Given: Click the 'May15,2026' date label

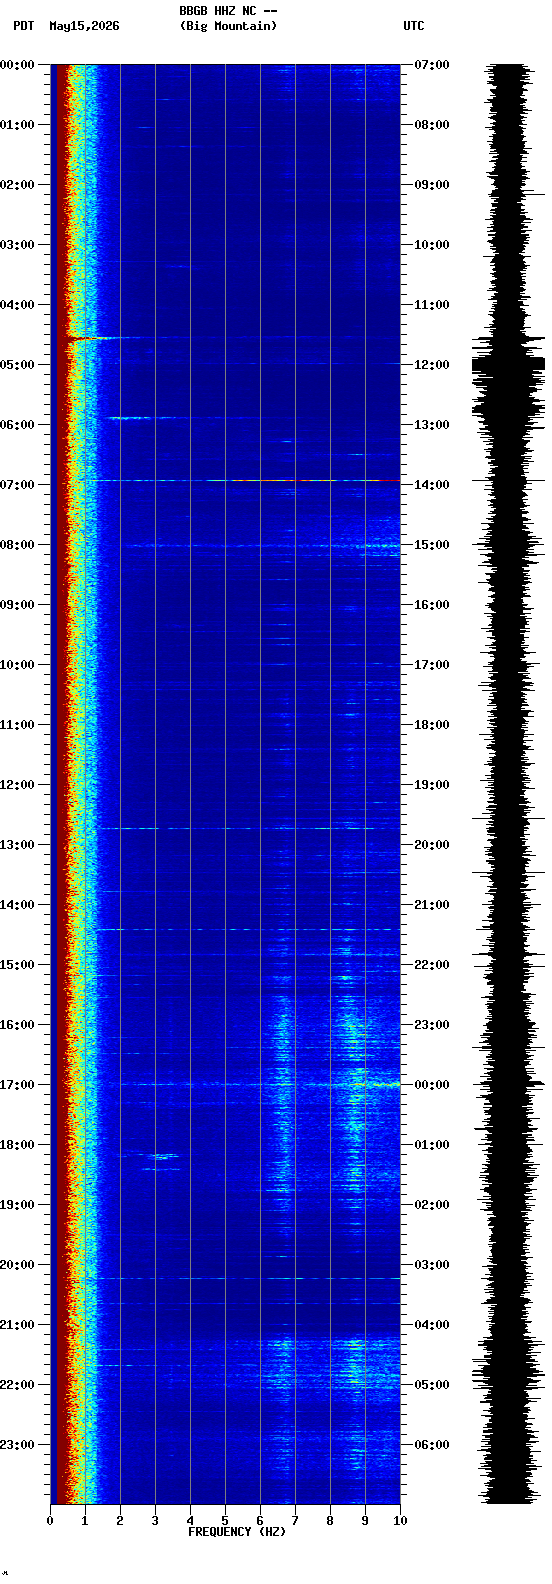Looking at the screenshot, I should pyautogui.click(x=84, y=26).
